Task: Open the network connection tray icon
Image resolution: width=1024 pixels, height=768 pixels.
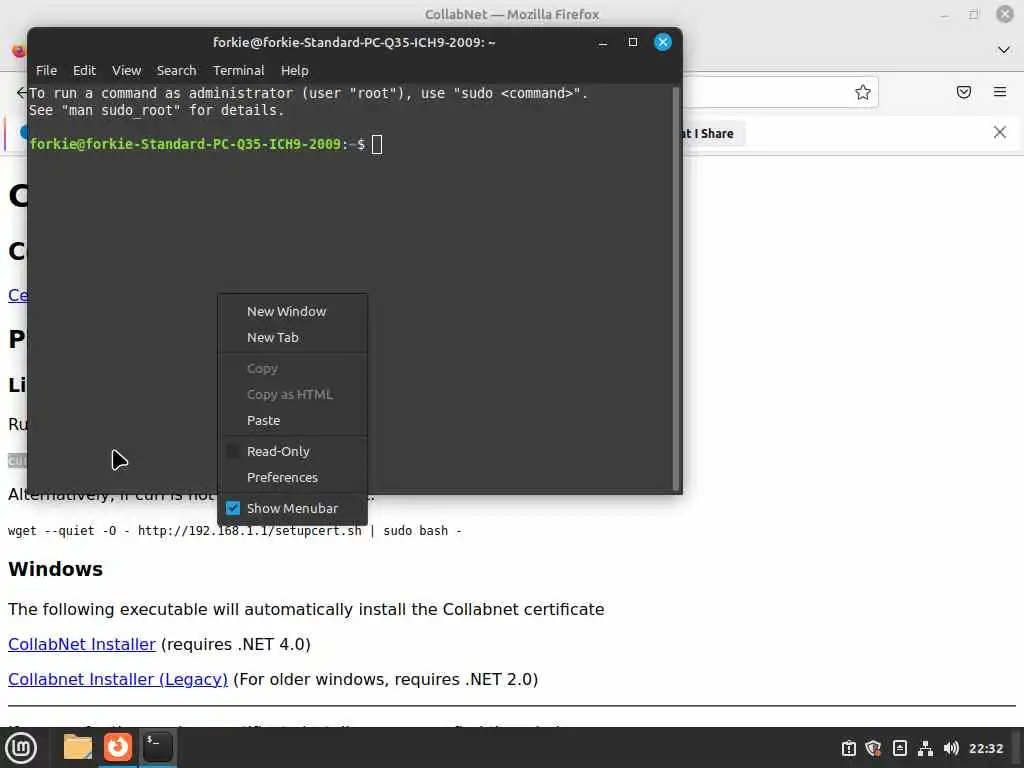Action: click(925, 748)
